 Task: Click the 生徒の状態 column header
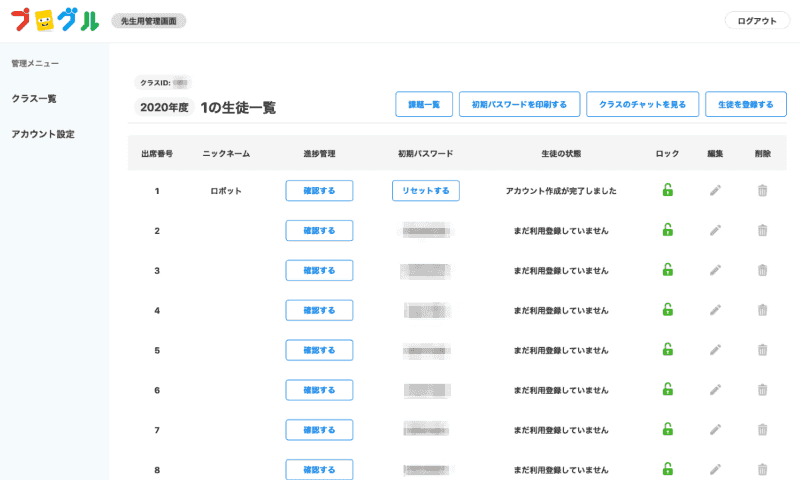pyautogui.click(x=561, y=154)
